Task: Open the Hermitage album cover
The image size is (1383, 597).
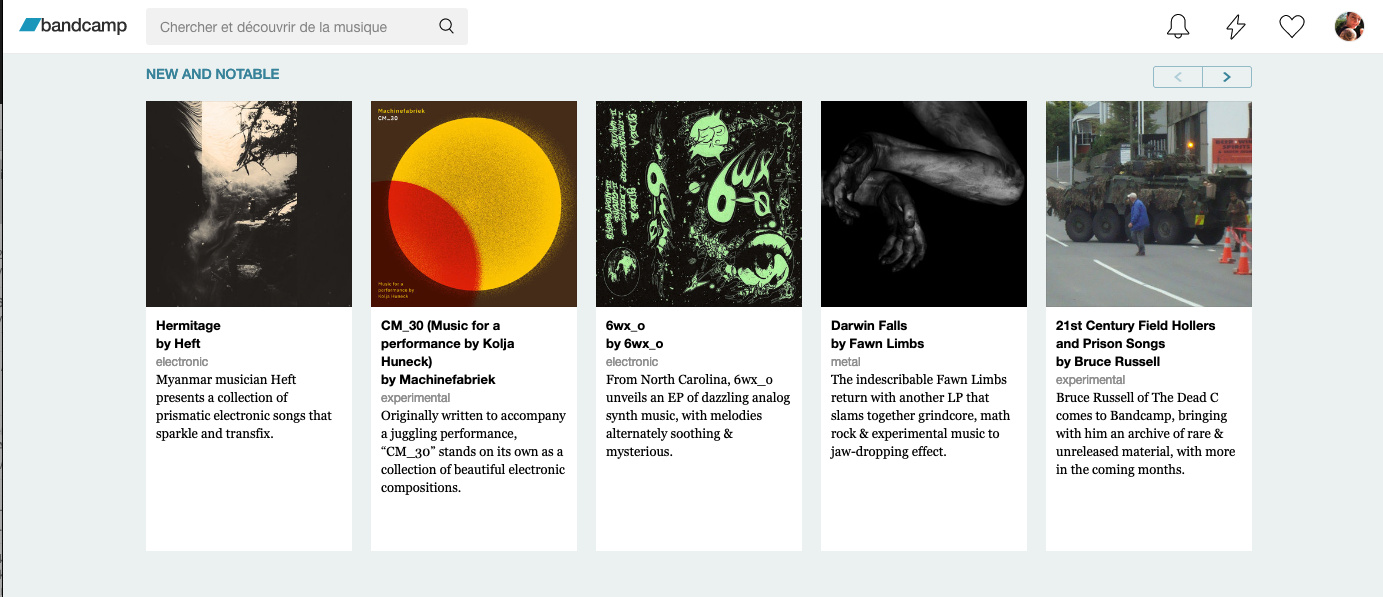Action: coord(249,204)
